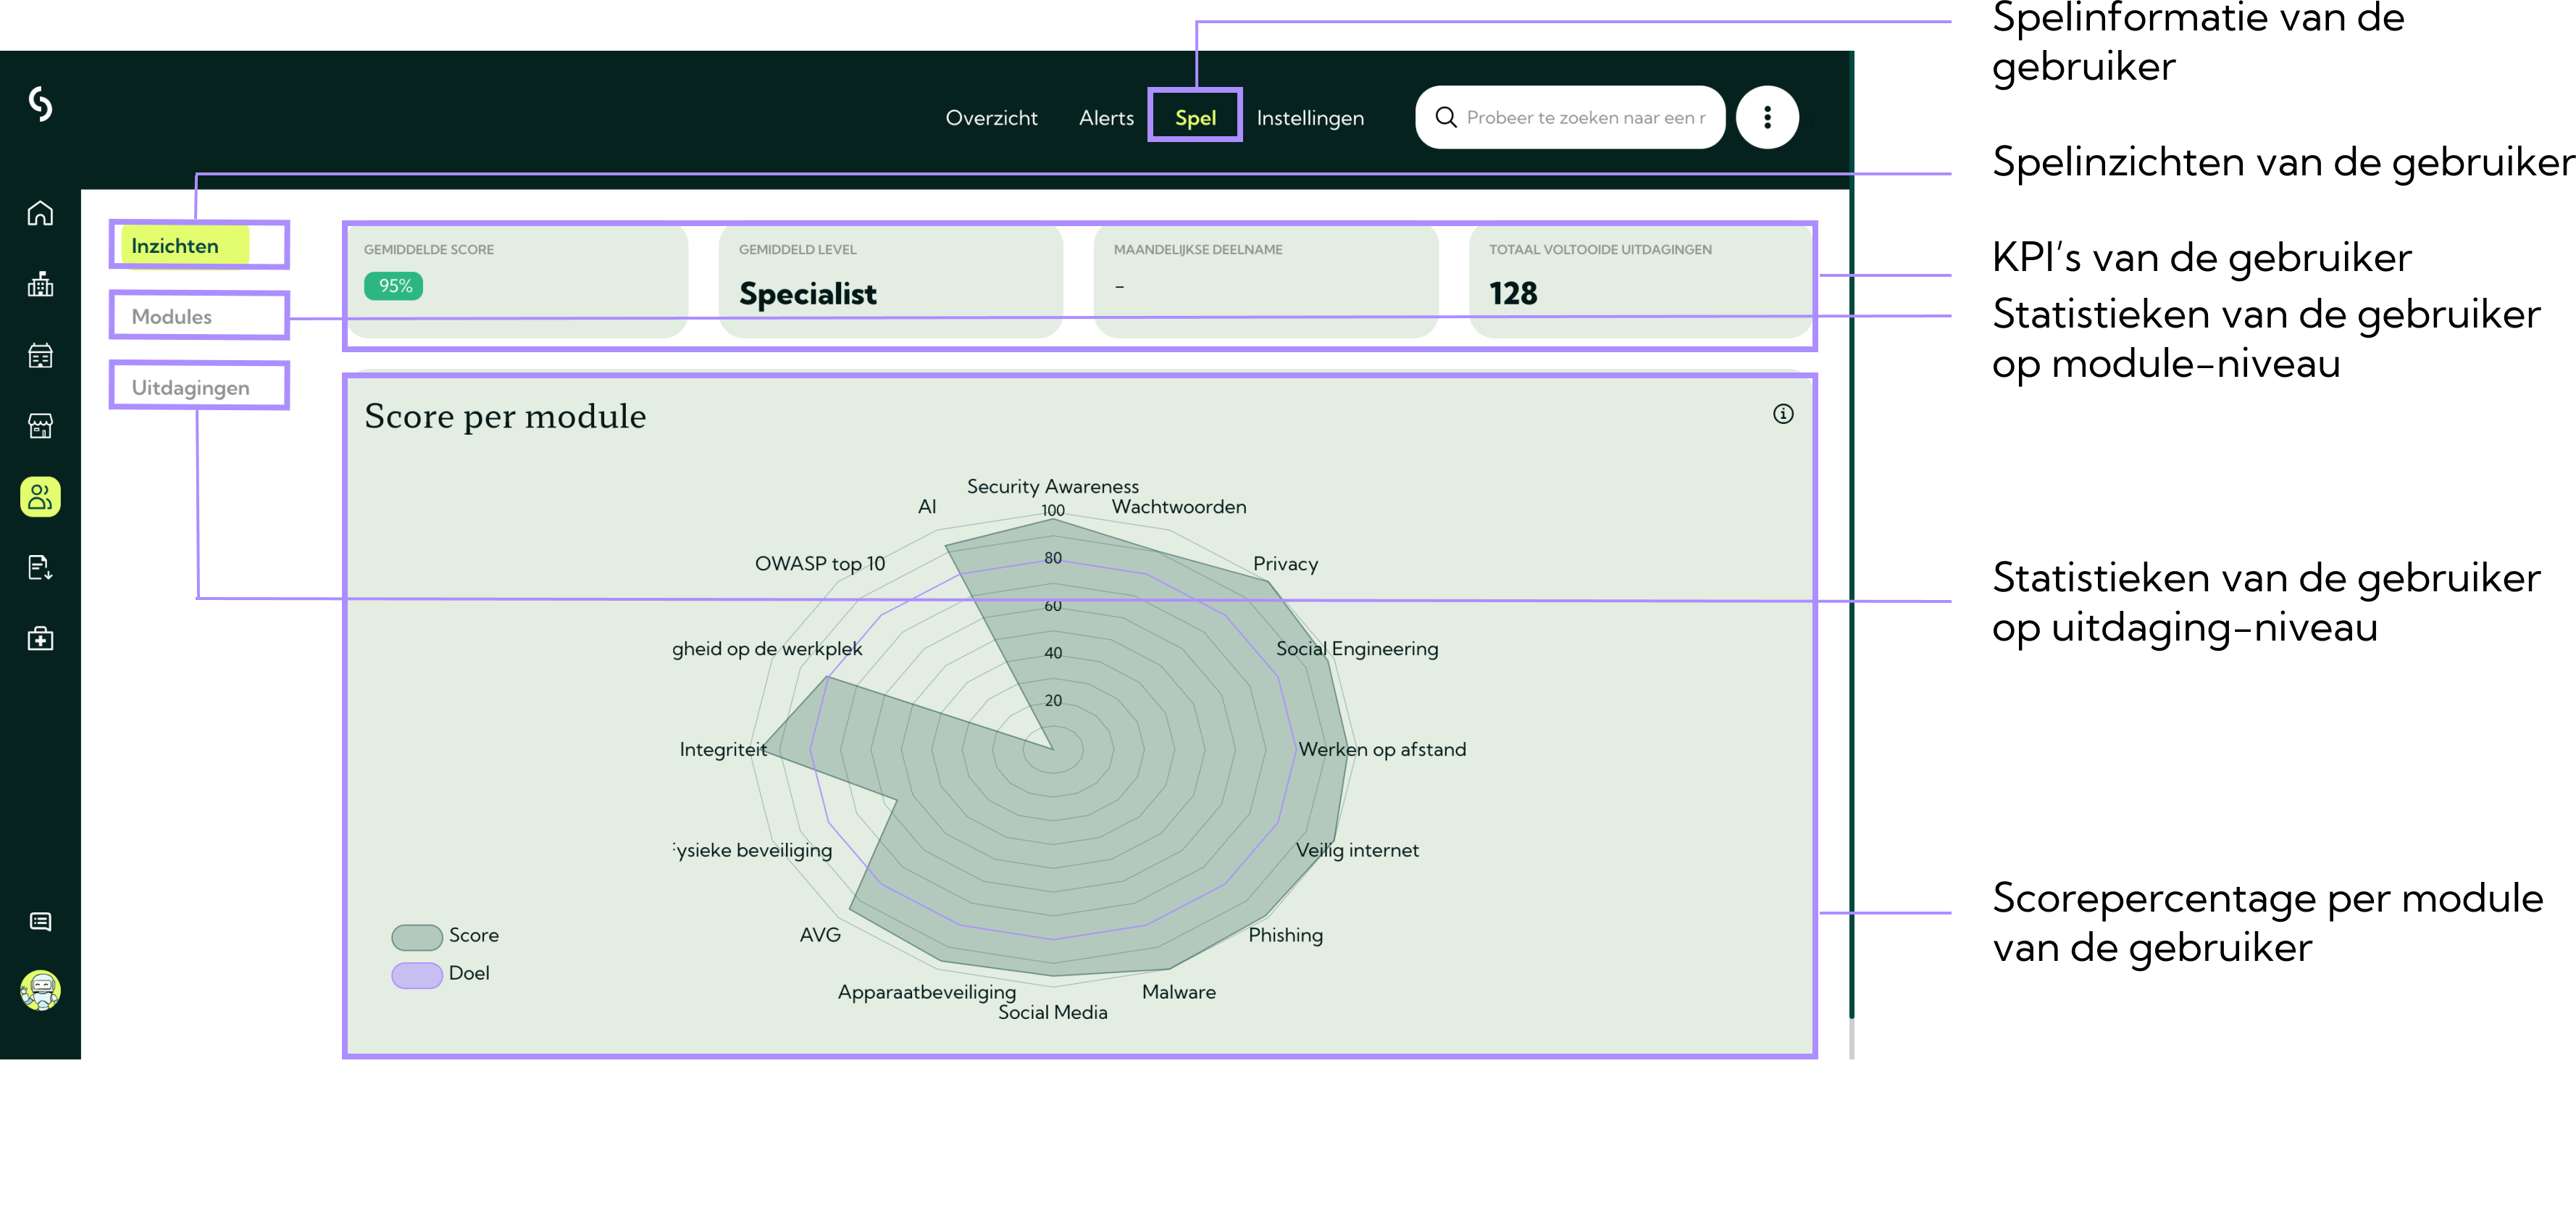Click info icon on Score per module
The height and width of the screenshot is (1229, 2576).
(x=1783, y=414)
